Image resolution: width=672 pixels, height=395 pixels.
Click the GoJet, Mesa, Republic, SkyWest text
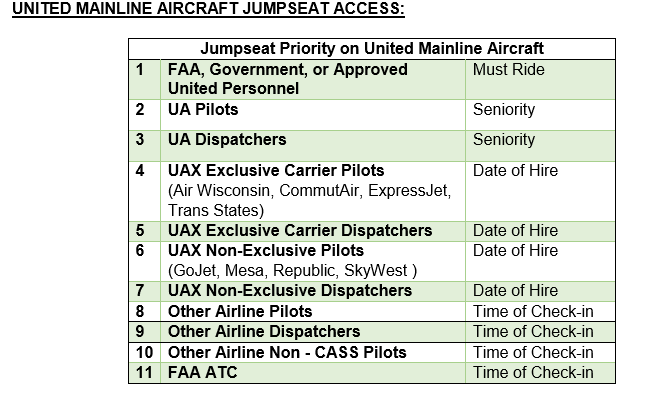point(292,271)
